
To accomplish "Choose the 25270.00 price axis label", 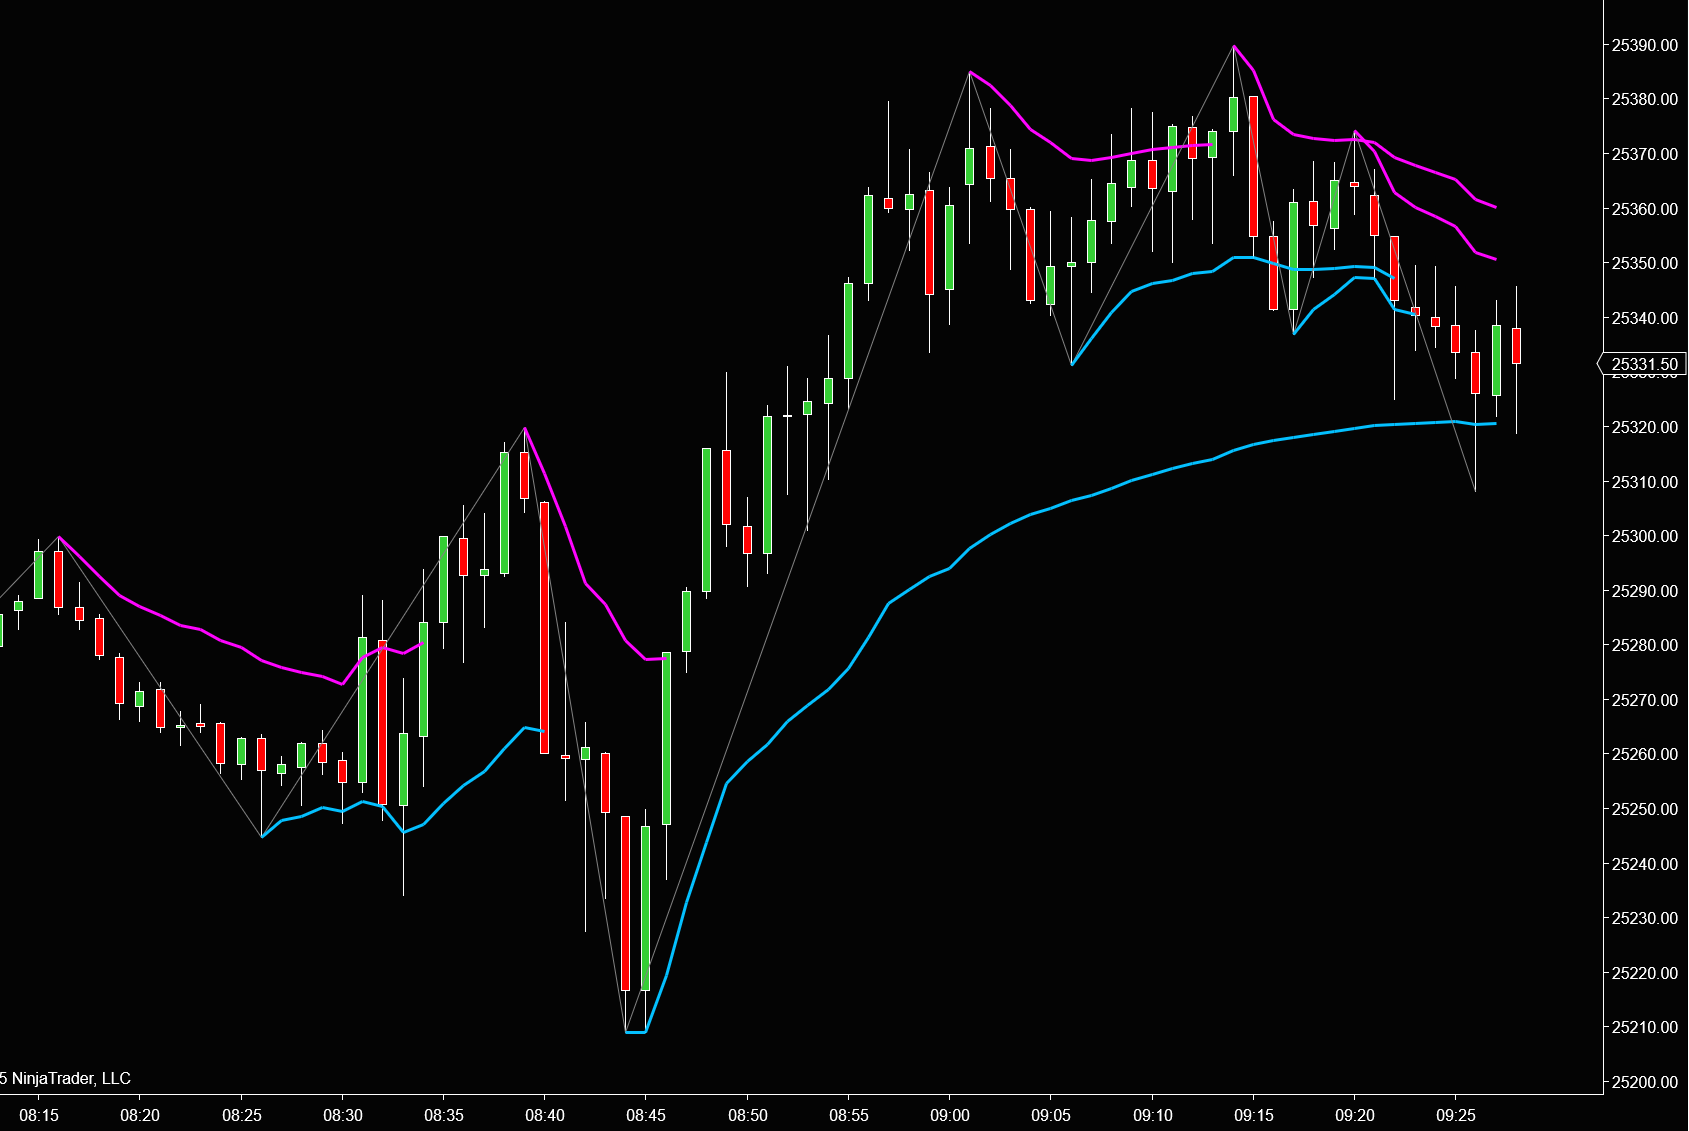I will click(x=1645, y=700).
